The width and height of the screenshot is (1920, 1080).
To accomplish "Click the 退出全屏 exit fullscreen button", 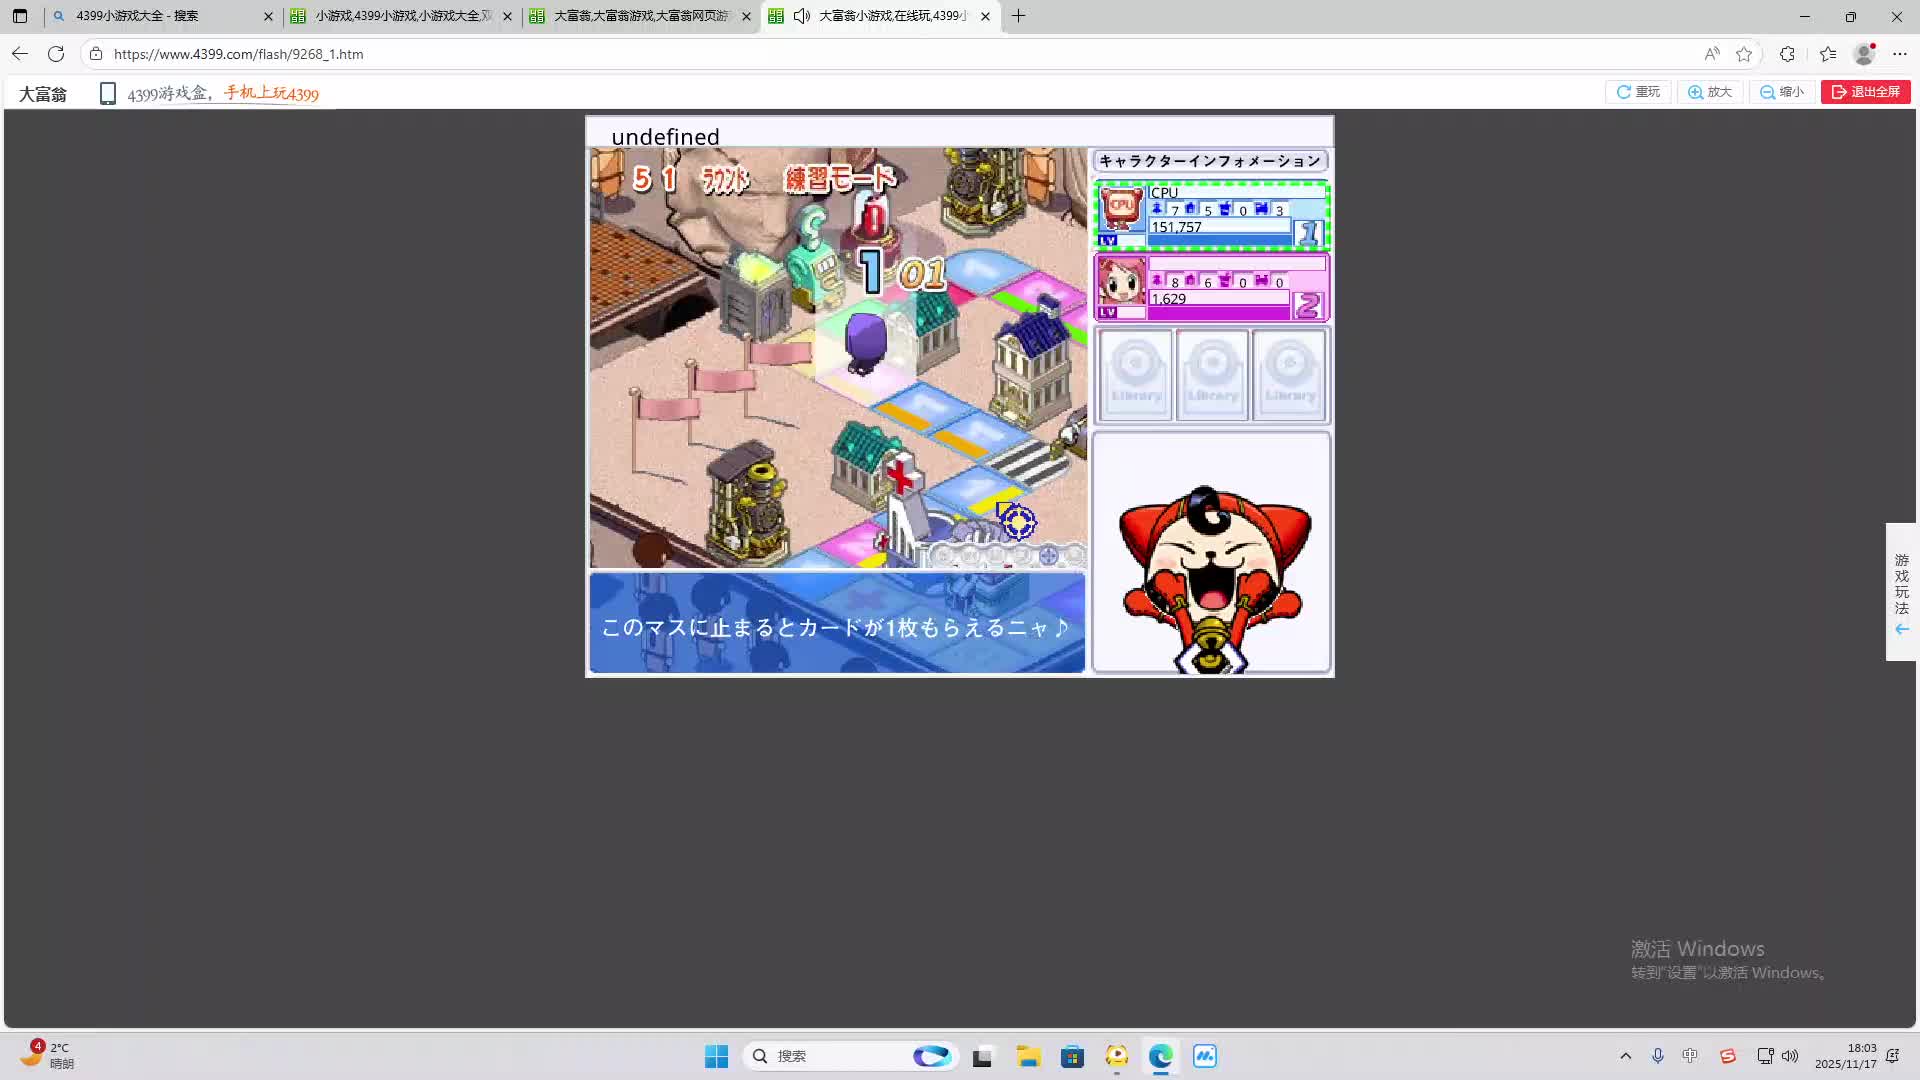I will (1866, 92).
